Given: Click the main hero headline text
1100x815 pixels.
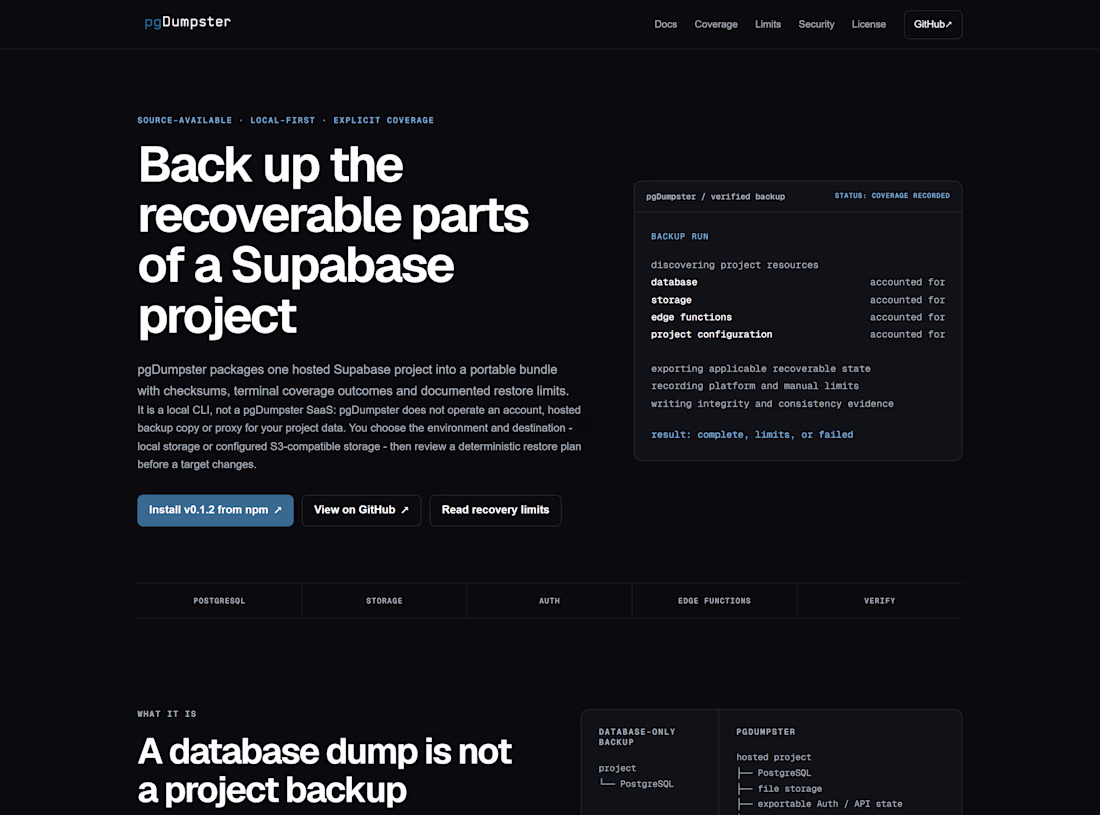Looking at the screenshot, I should pos(333,241).
